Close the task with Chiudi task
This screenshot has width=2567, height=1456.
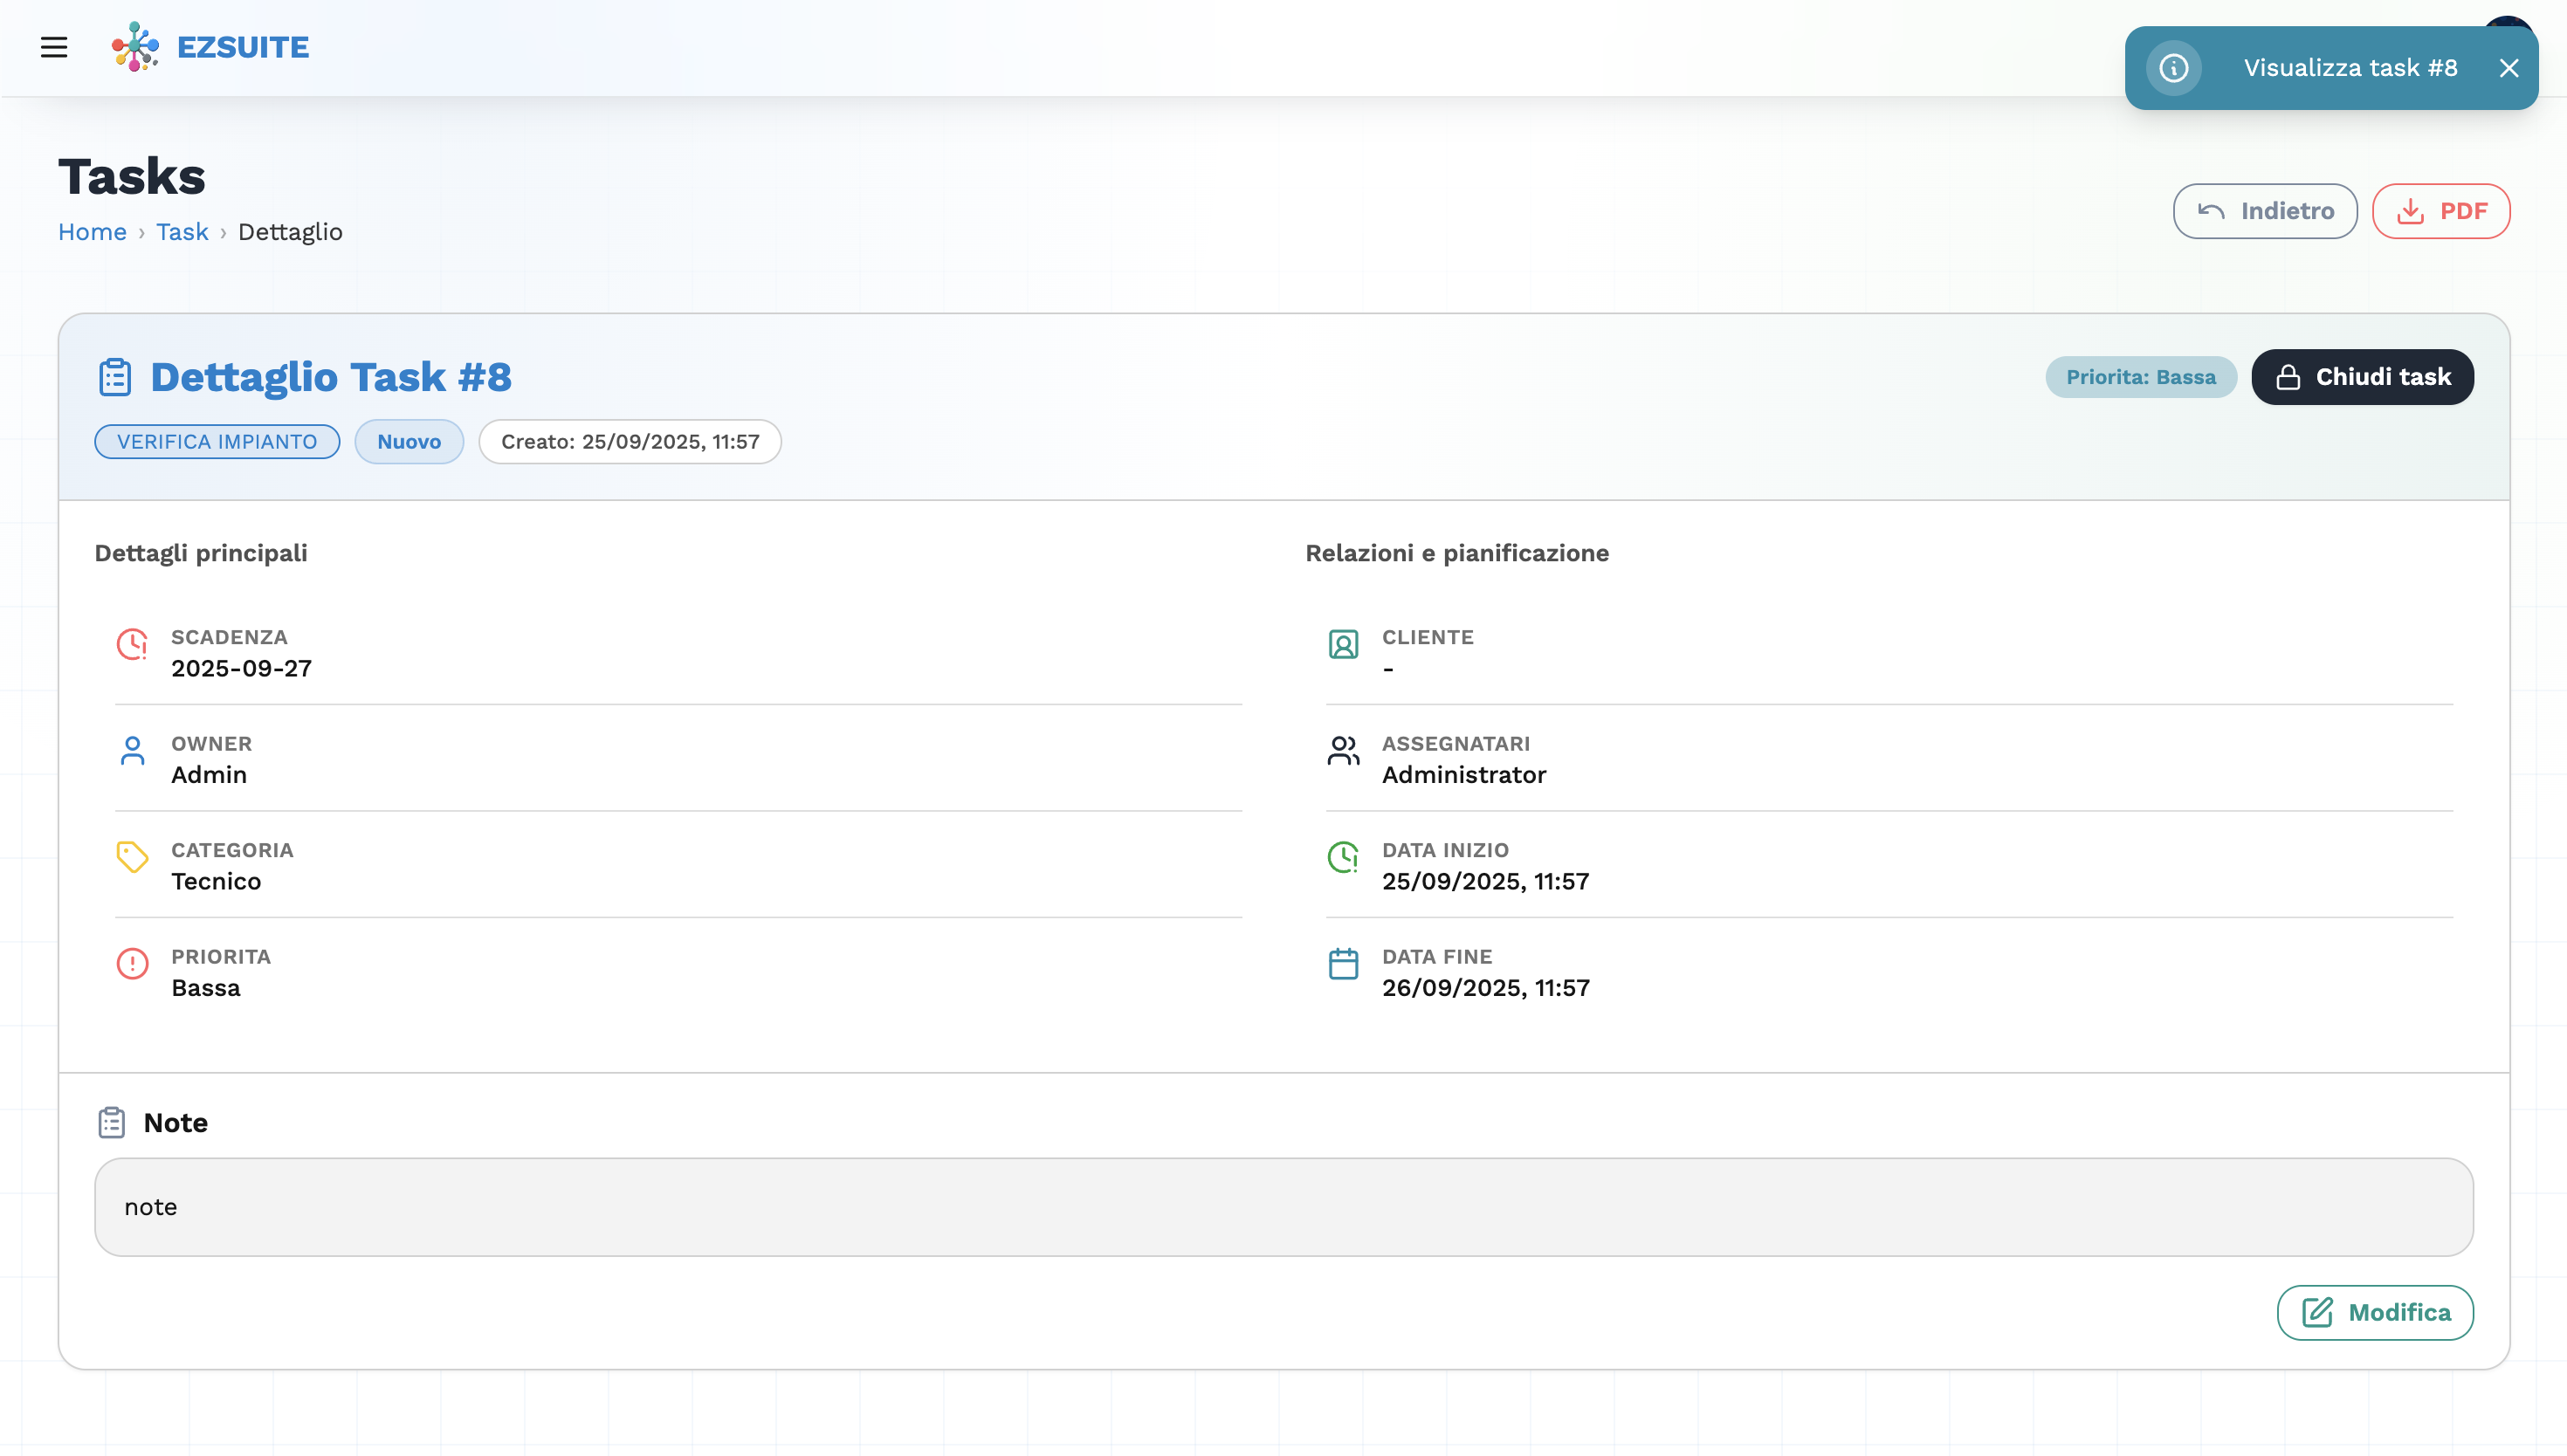pos(2362,377)
